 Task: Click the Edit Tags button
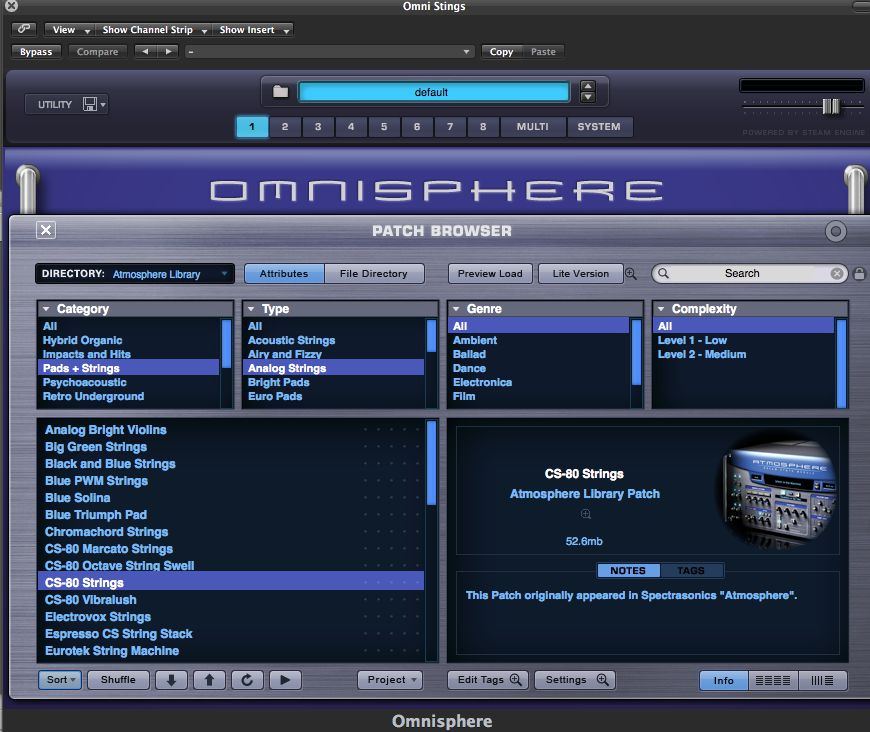488,680
